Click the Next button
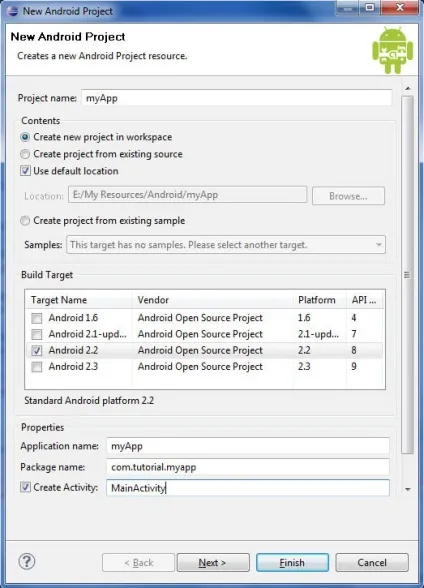The image size is (424, 588). pyautogui.click(x=213, y=562)
